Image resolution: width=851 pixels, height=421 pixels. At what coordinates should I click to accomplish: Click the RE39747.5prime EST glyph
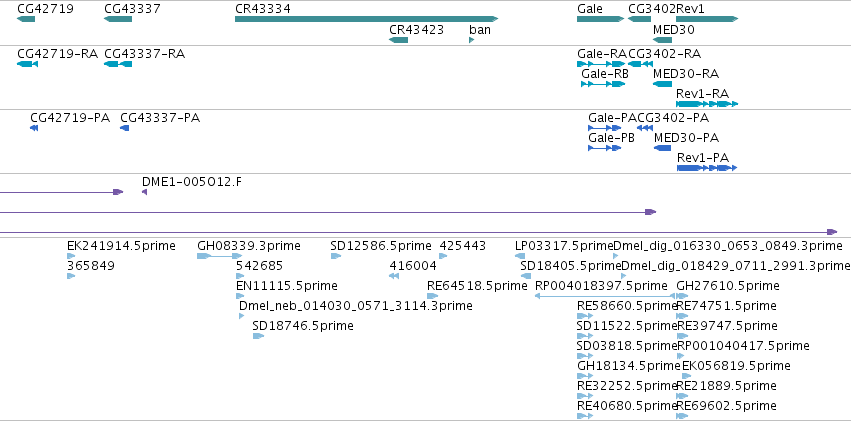point(682,336)
